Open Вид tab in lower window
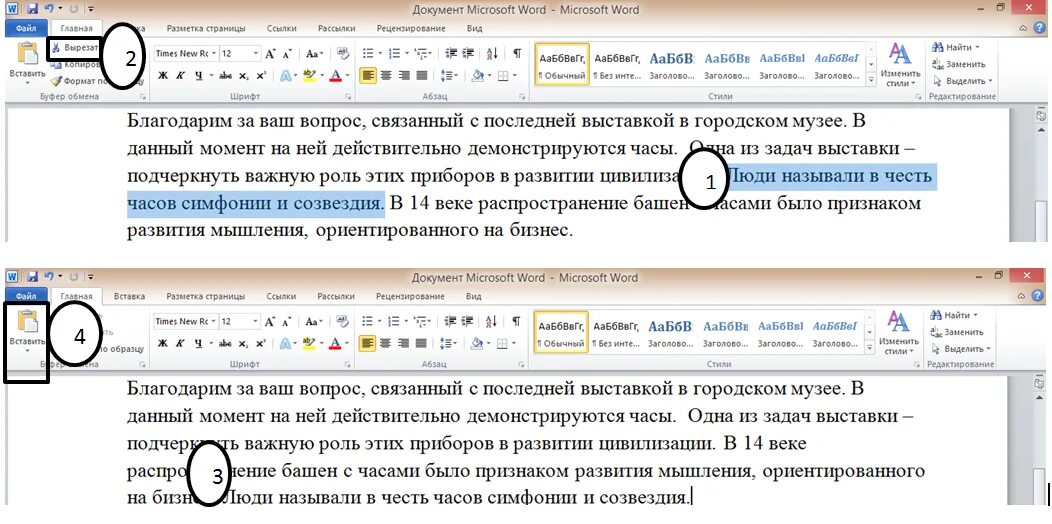The height and width of the screenshot is (524, 1052). point(474,296)
